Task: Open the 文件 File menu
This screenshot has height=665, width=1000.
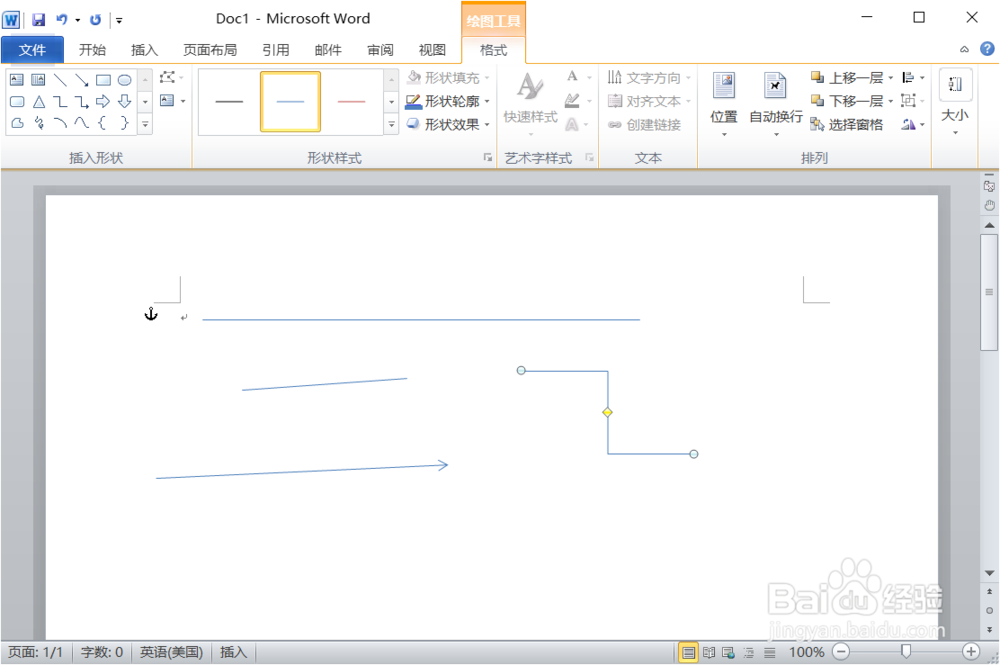Action: 33,48
